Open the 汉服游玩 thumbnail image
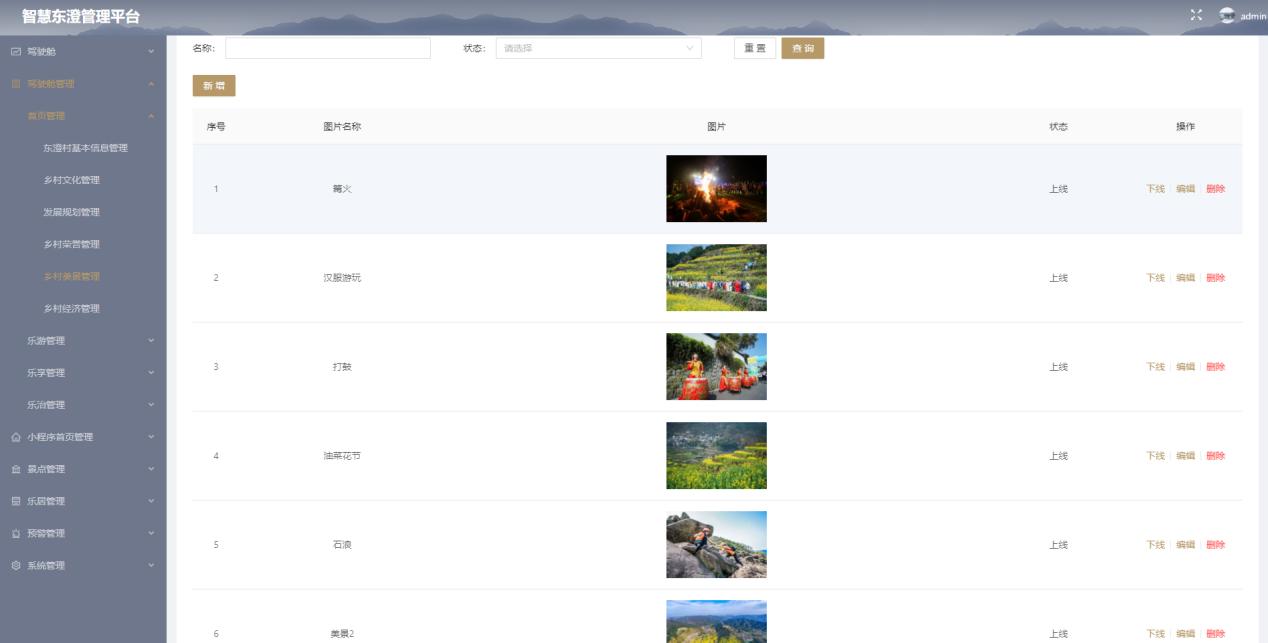This screenshot has height=643, width=1268. point(716,278)
